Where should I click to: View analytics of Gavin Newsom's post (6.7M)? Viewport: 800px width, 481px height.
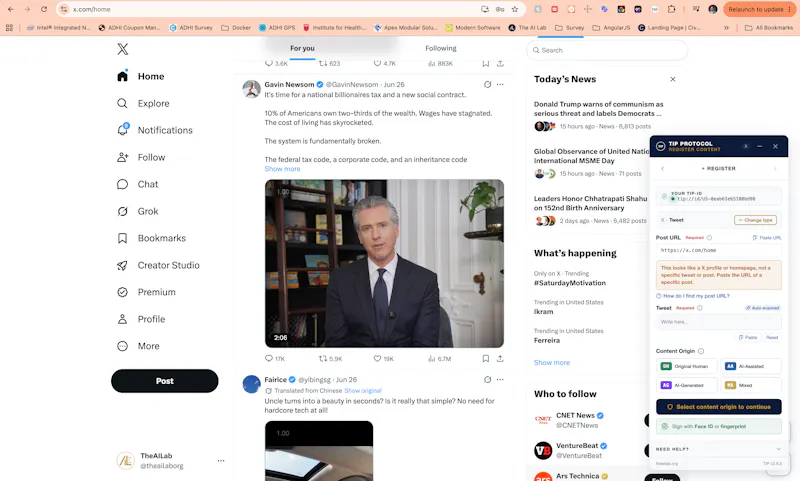click(x=439, y=359)
